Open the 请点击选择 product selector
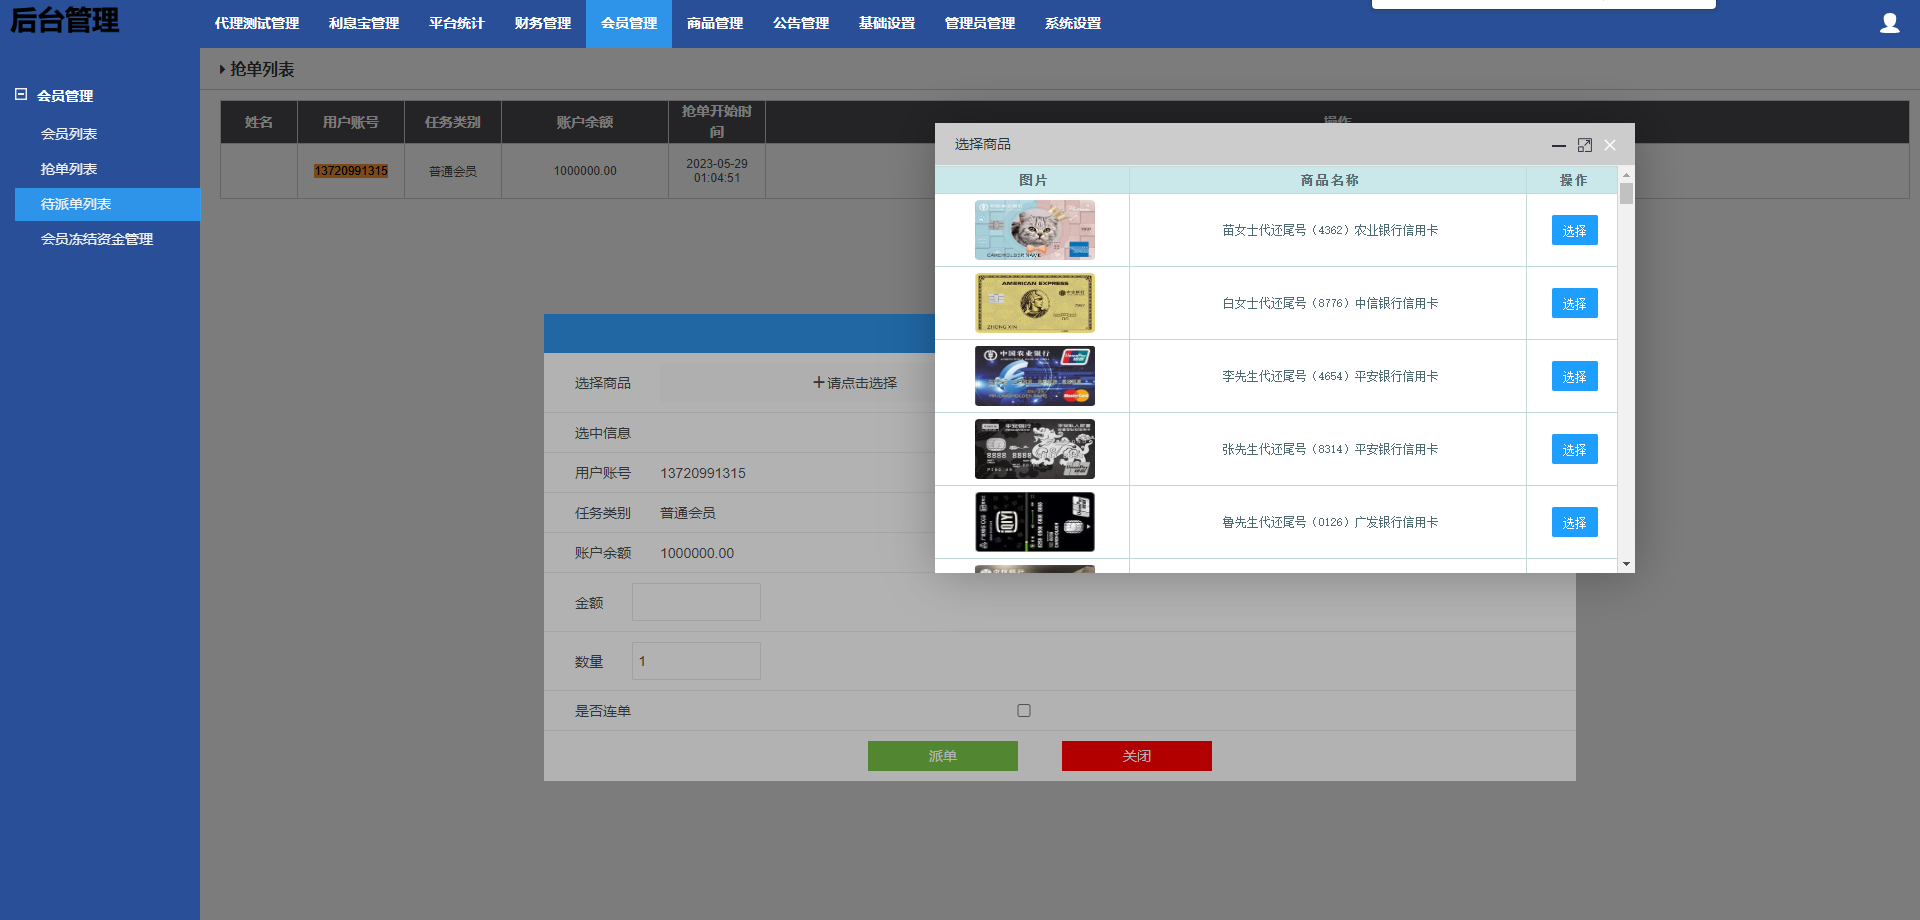1920x920 pixels. click(x=855, y=383)
